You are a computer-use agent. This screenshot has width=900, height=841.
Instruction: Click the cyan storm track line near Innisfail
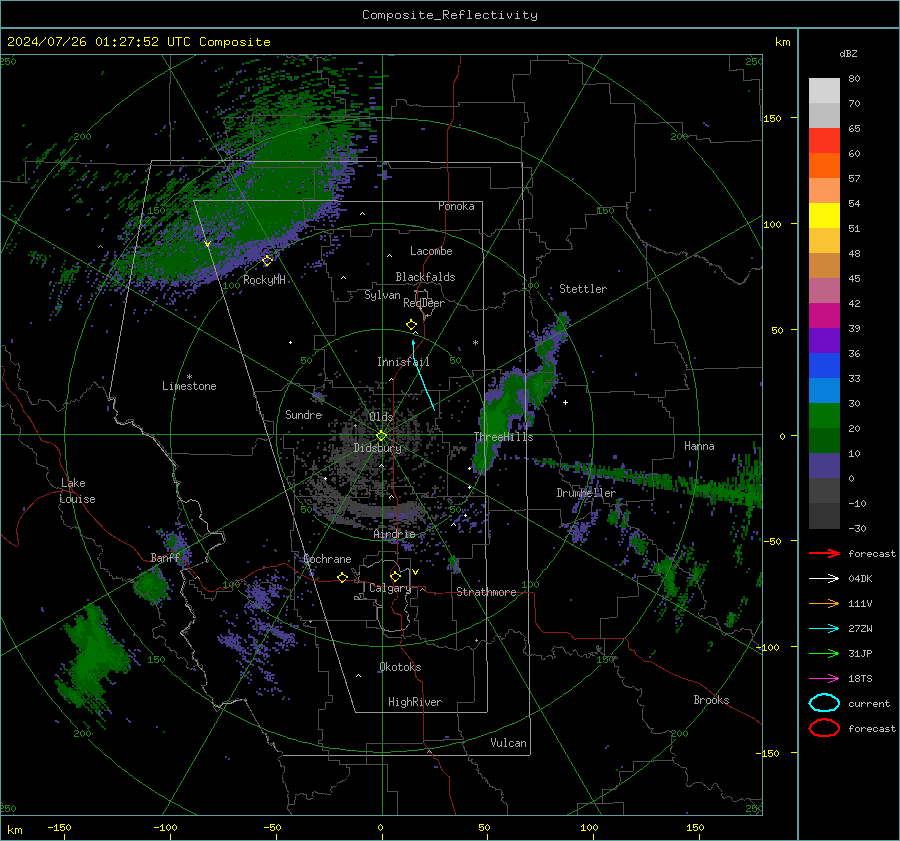[422, 375]
